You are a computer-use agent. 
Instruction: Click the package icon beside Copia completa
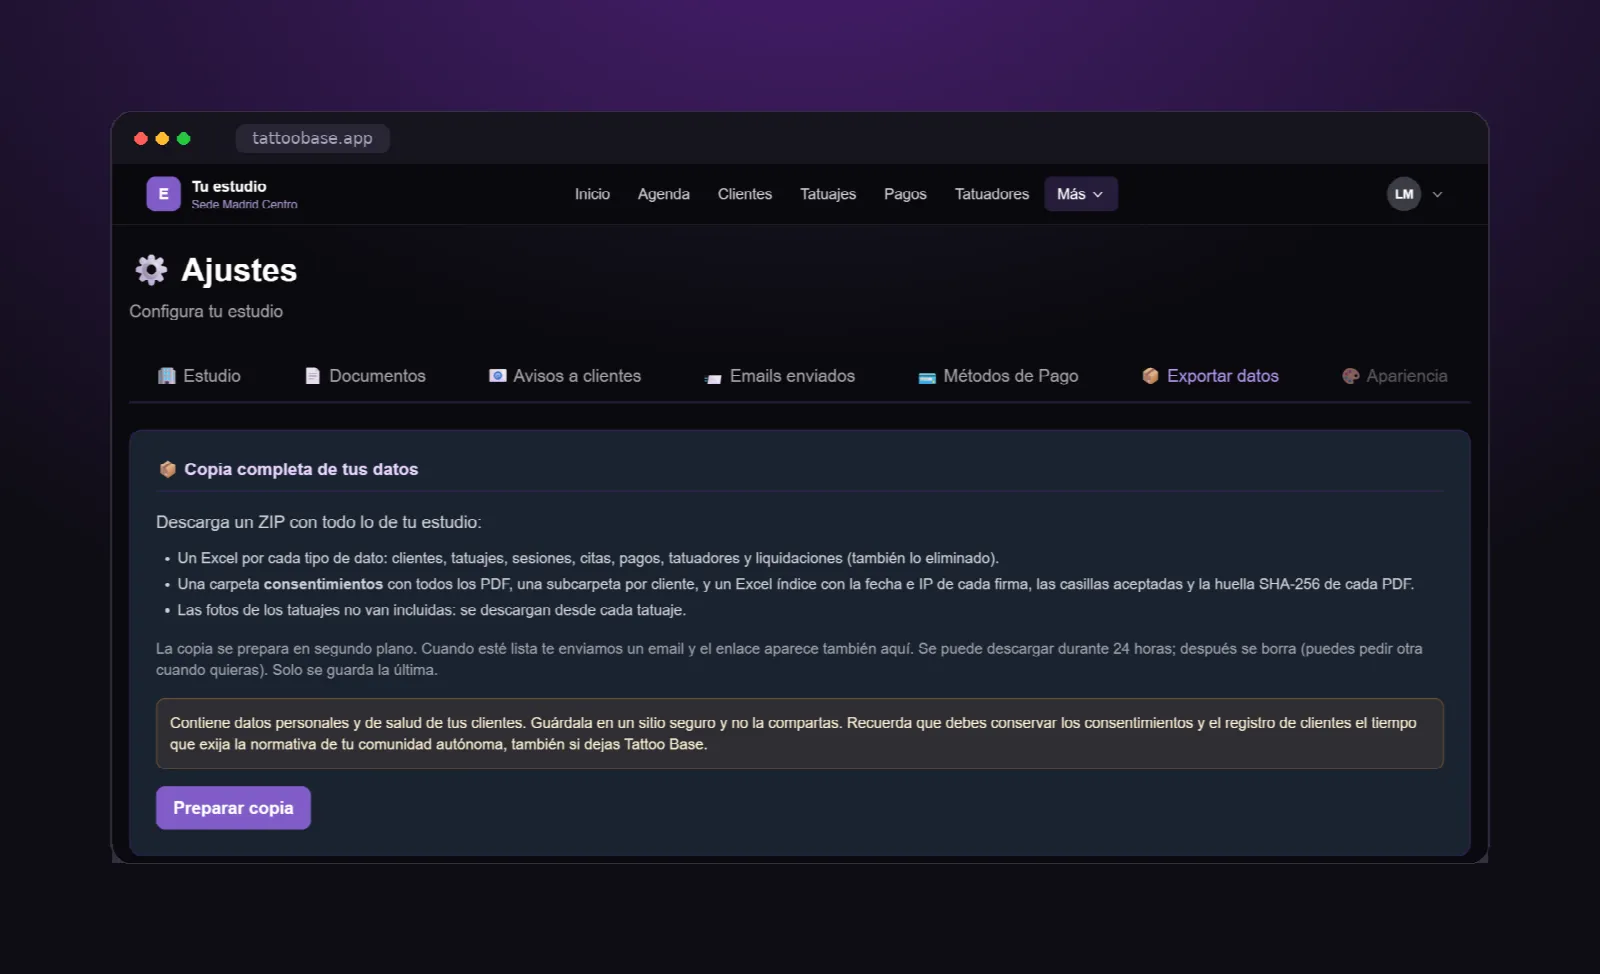(x=168, y=469)
